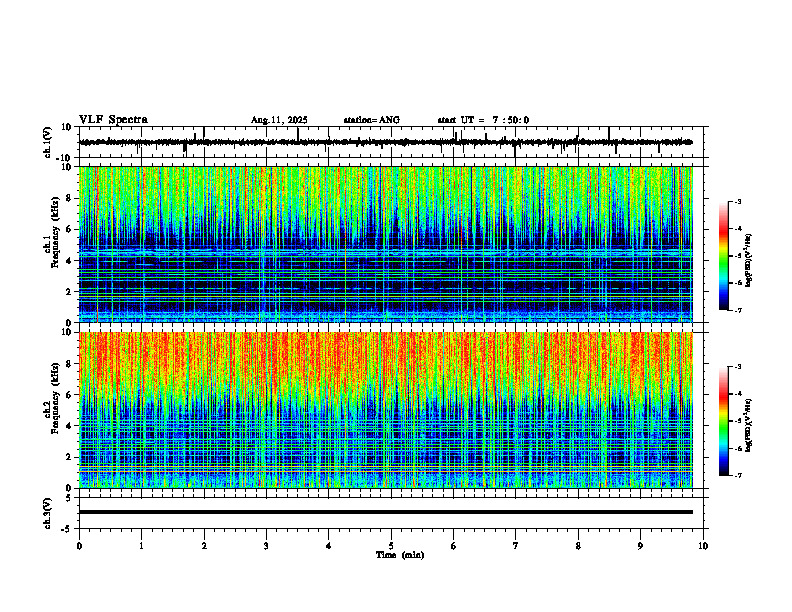Click the time axis tick label "4"

tap(329, 546)
